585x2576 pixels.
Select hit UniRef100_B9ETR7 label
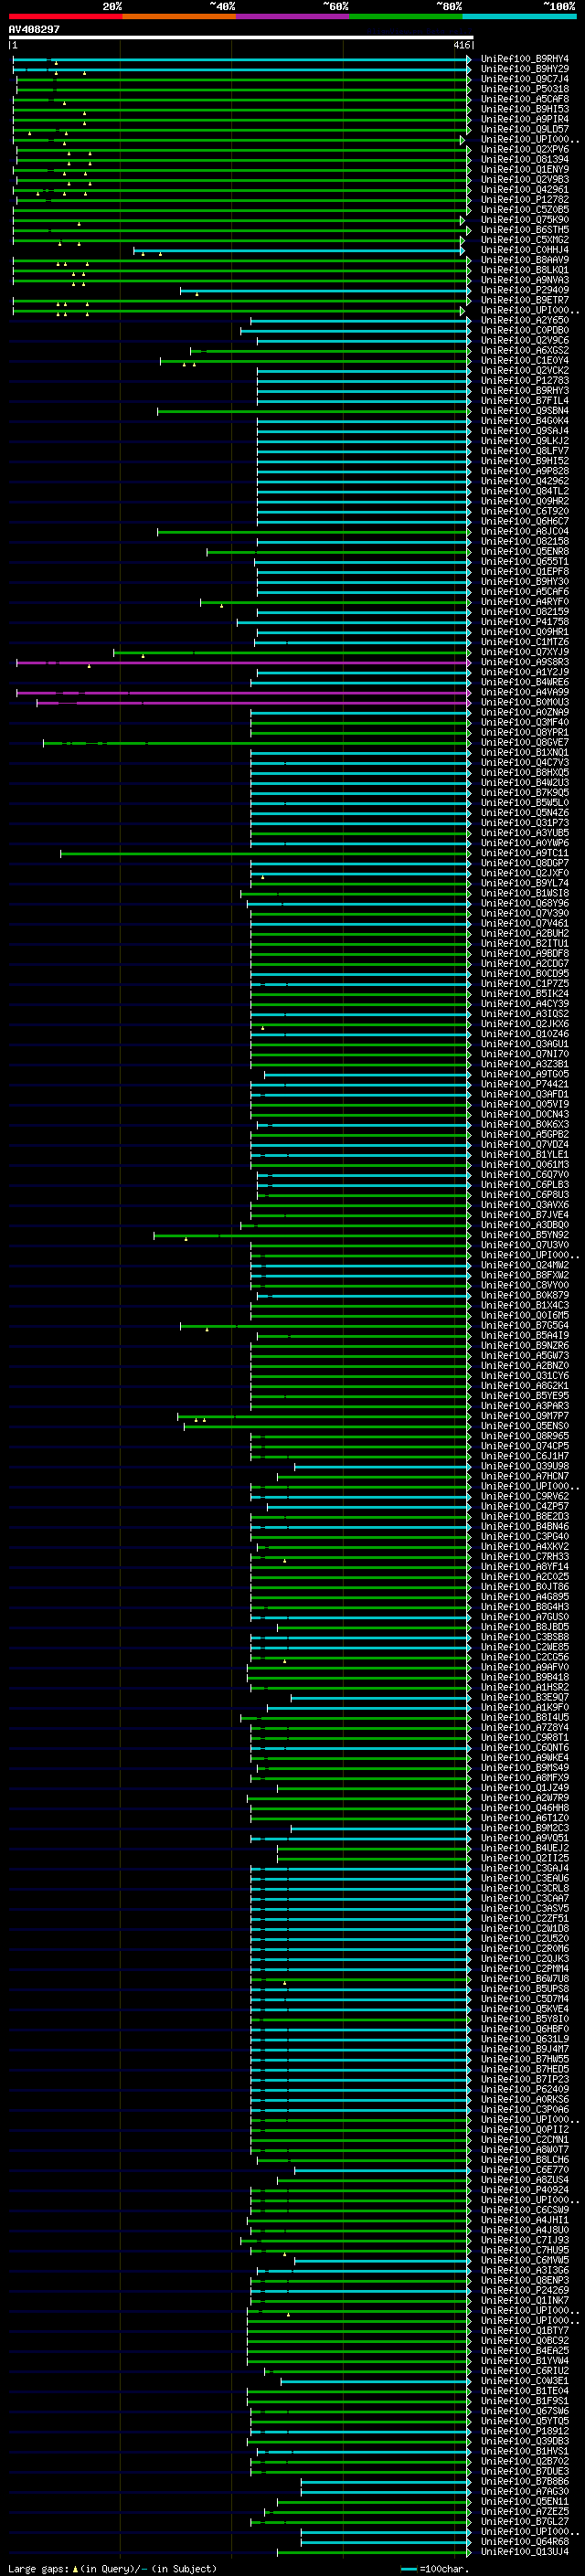point(525,300)
